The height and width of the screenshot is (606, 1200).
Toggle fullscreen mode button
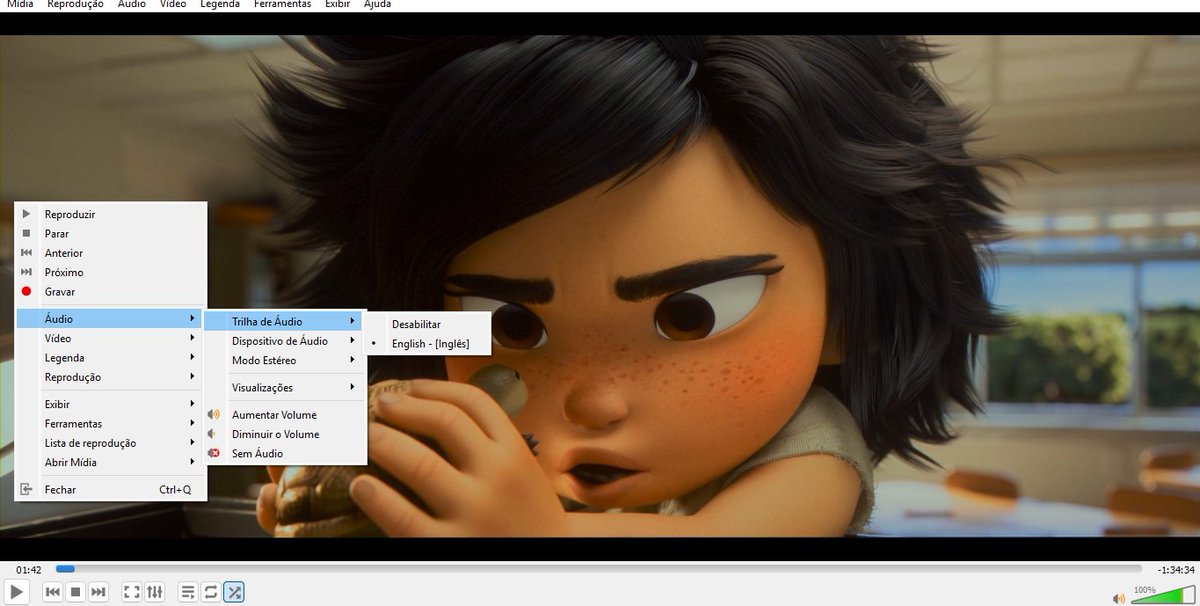coord(132,592)
